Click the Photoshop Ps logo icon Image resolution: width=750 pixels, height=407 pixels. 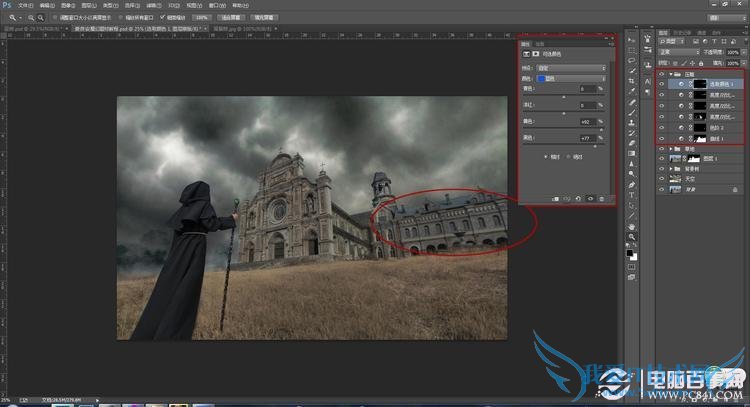(8, 5)
